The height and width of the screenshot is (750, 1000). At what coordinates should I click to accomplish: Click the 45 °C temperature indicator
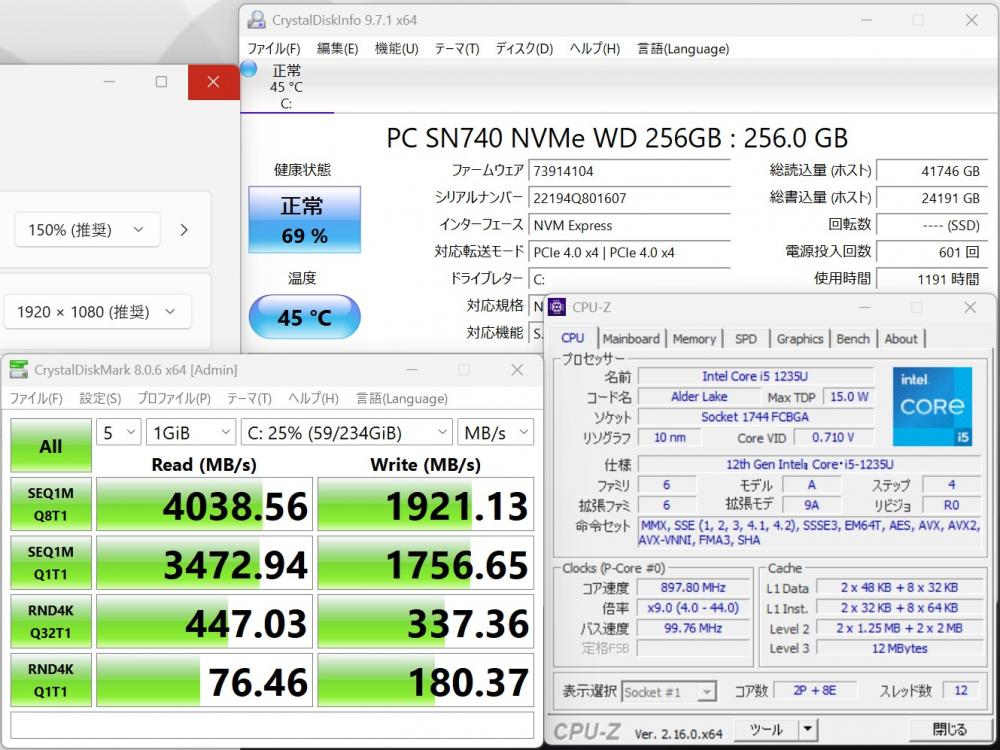pos(304,316)
